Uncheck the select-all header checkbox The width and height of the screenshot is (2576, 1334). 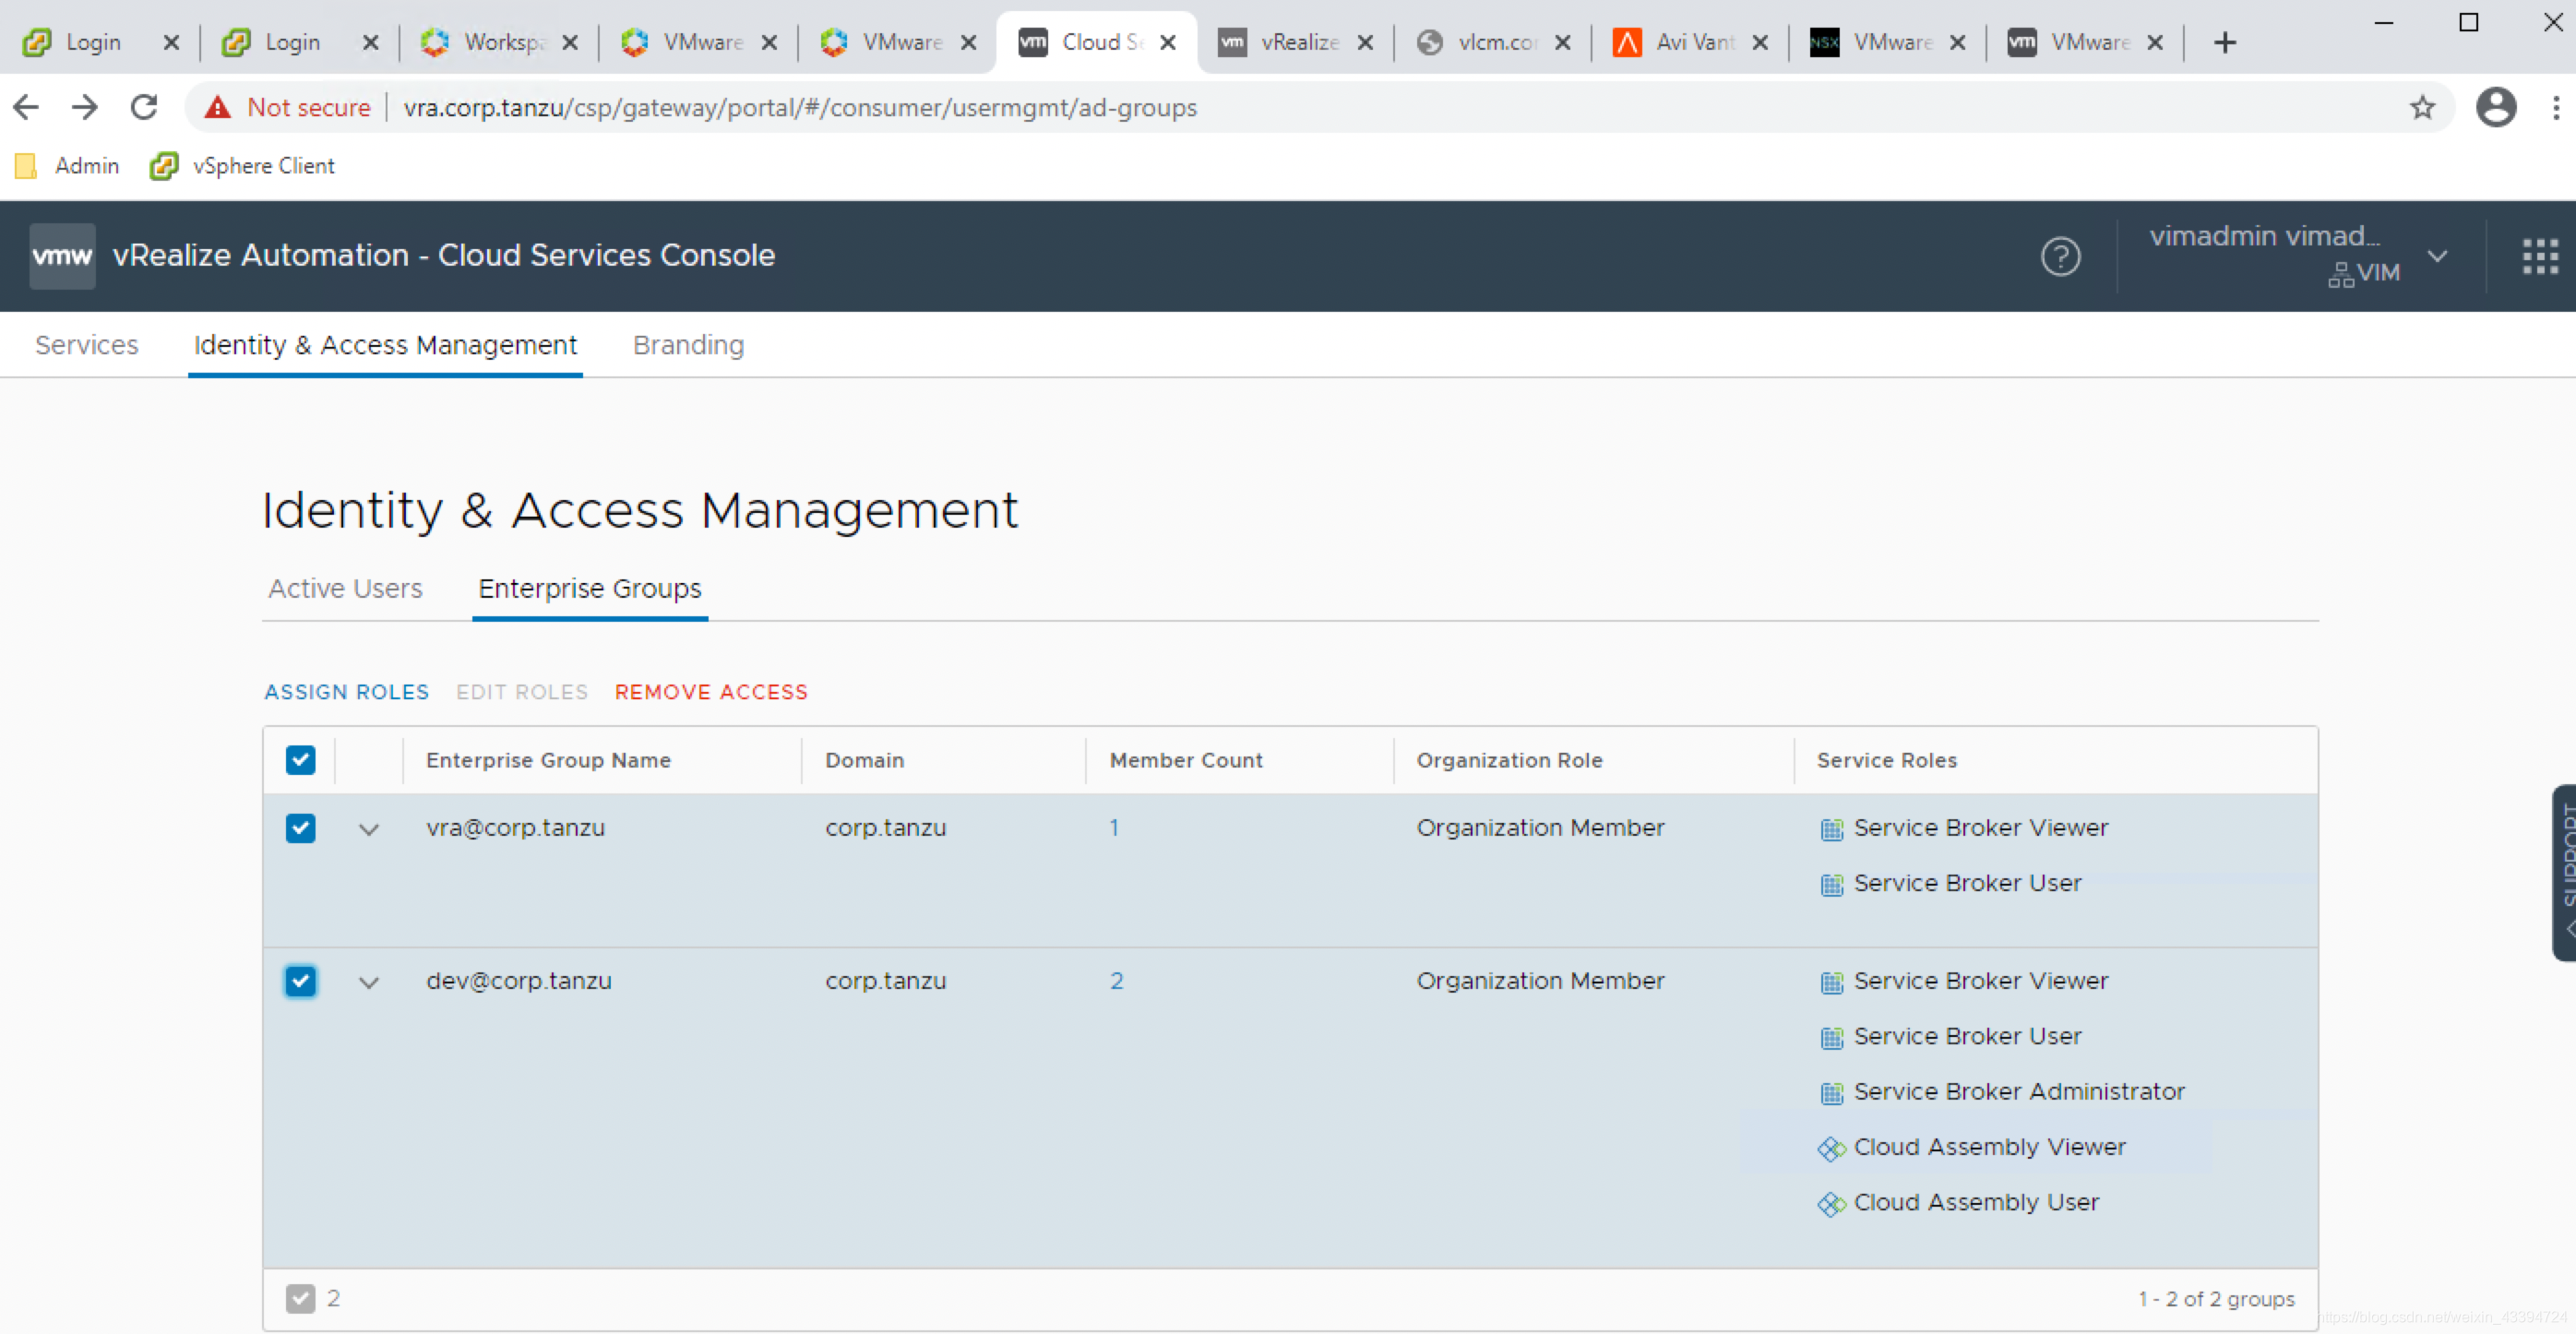(300, 760)
